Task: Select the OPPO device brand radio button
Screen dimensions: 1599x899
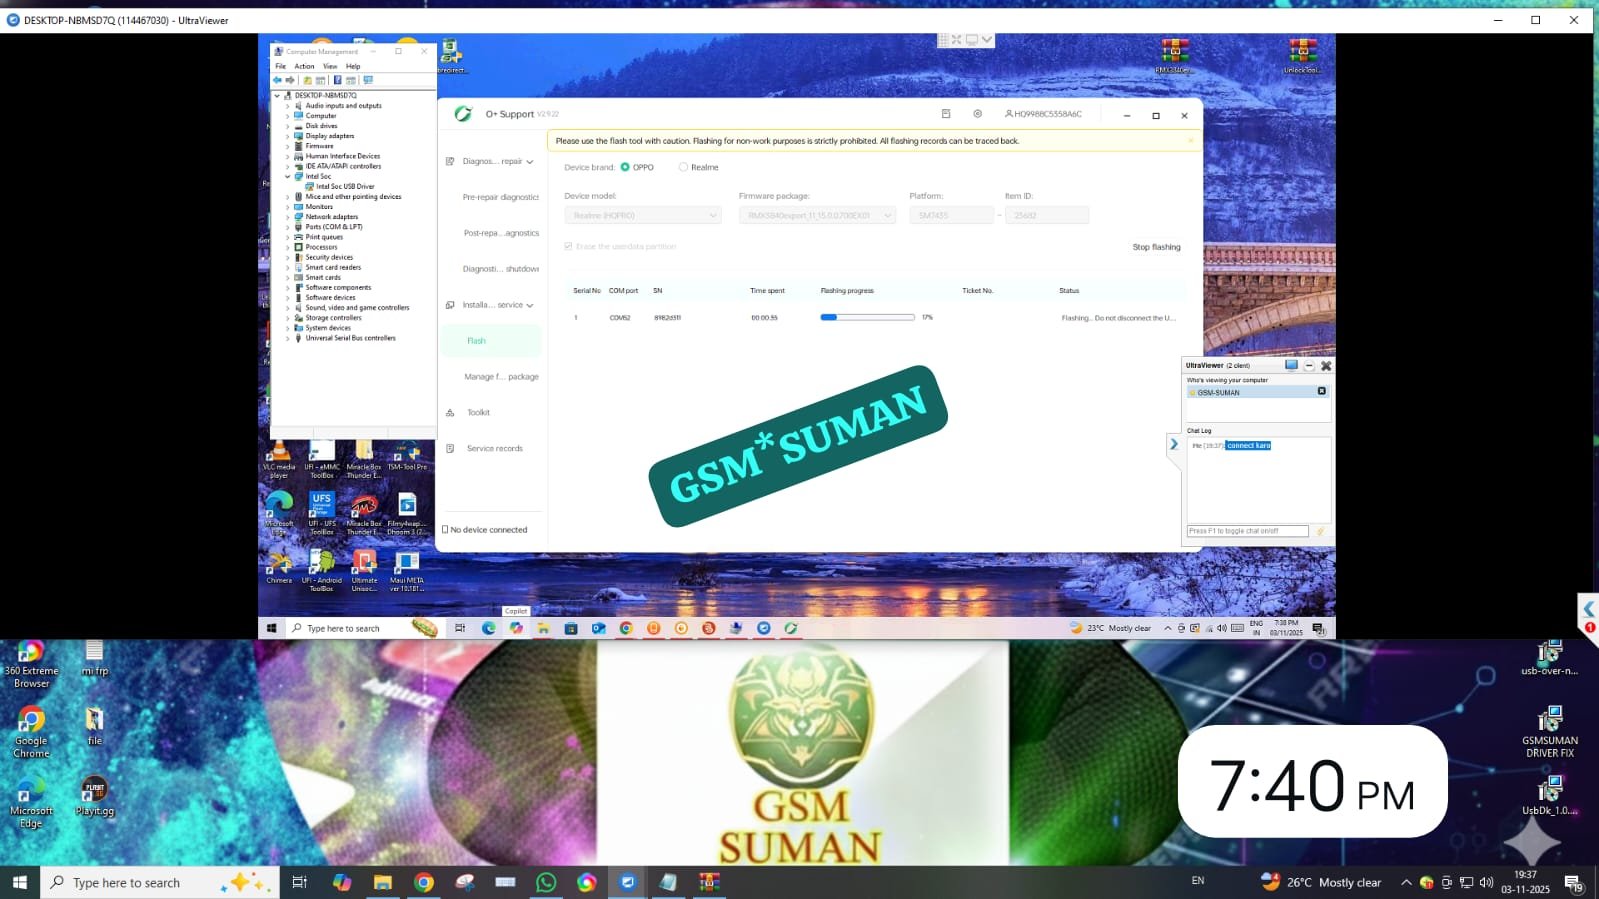Action: 625,167
